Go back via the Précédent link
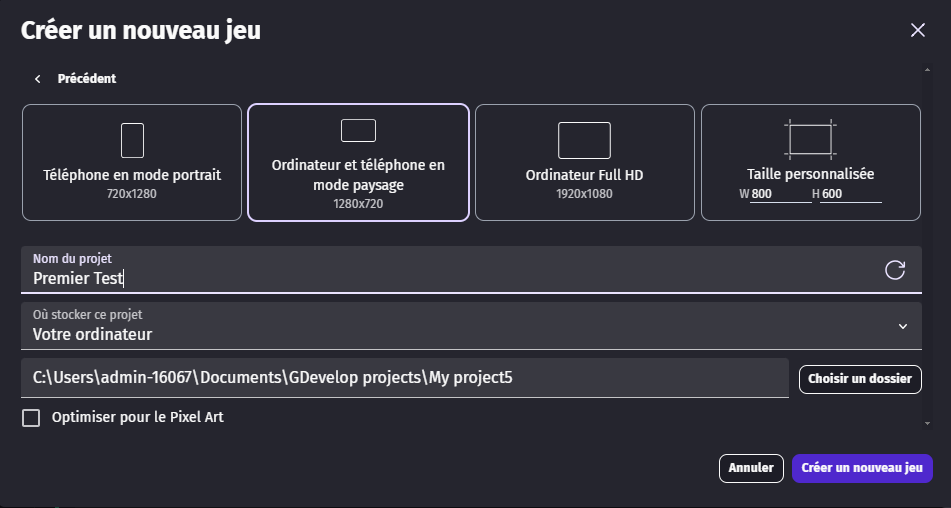Image resolution: width=951 pixels, height=508 pixels. (86, 79)
